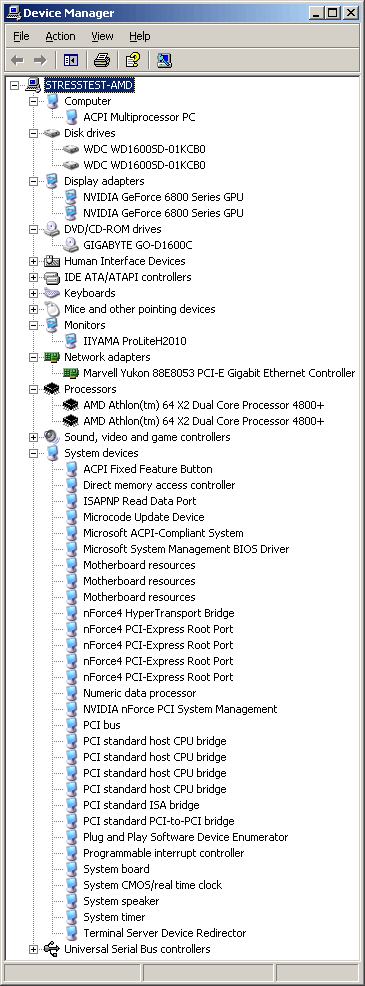Collapse the Display adapters node
The height and width of the screenshot is (986, 365).
[x=33, y=181]
